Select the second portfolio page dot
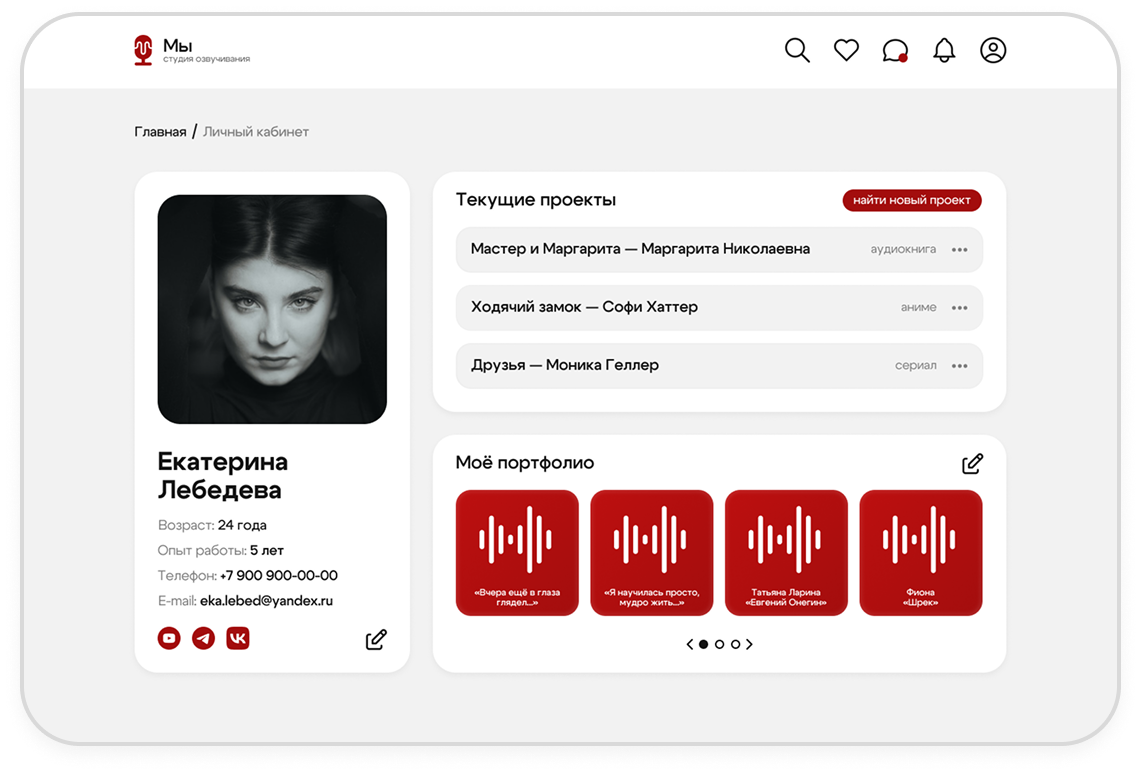1141x774 pixels. [x=719, y=645]
